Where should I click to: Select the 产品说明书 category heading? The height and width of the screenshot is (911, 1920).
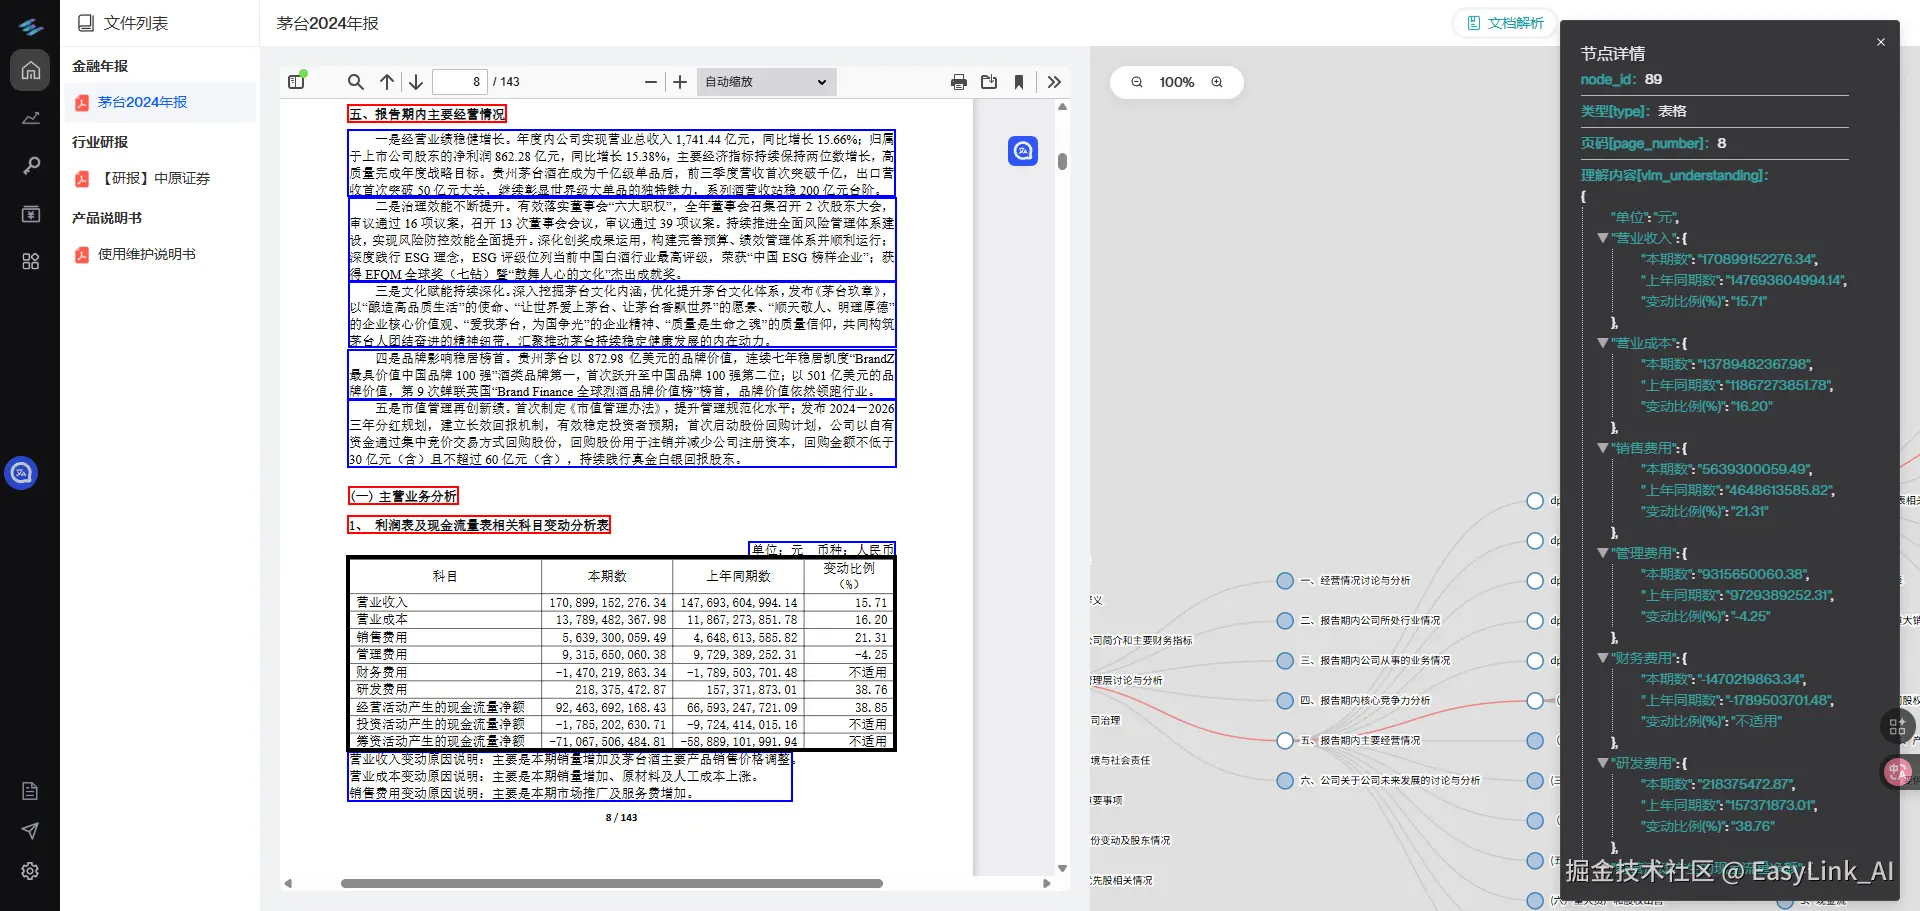107,218
